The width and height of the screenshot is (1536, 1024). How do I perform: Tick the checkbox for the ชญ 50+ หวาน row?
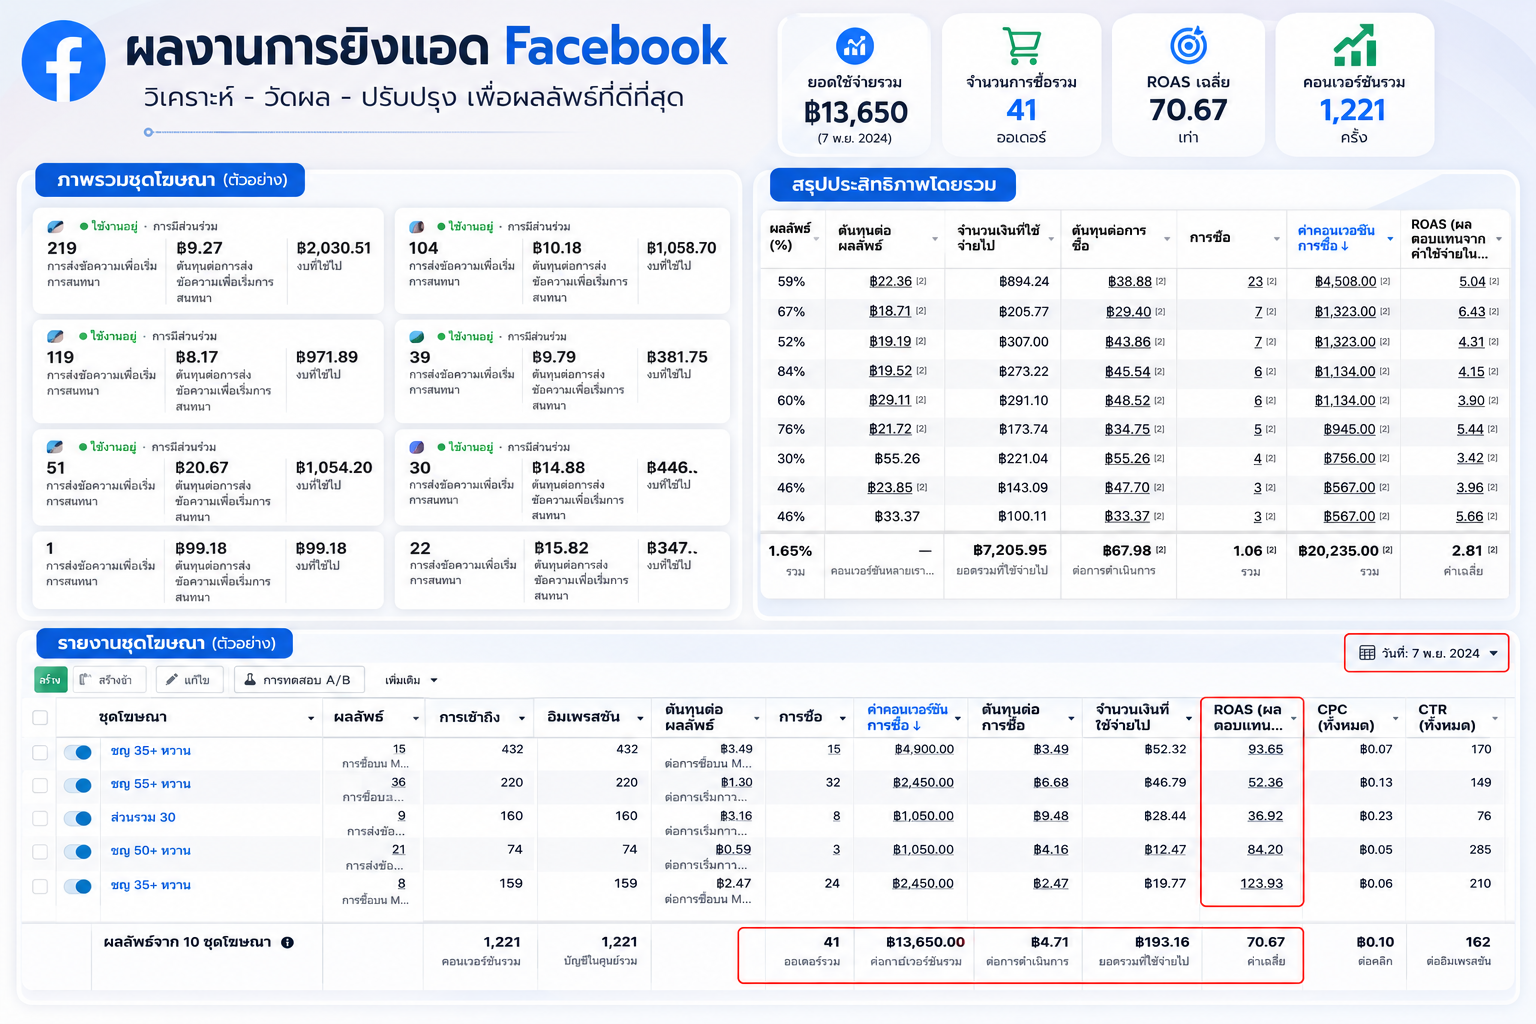coord(40,852)
